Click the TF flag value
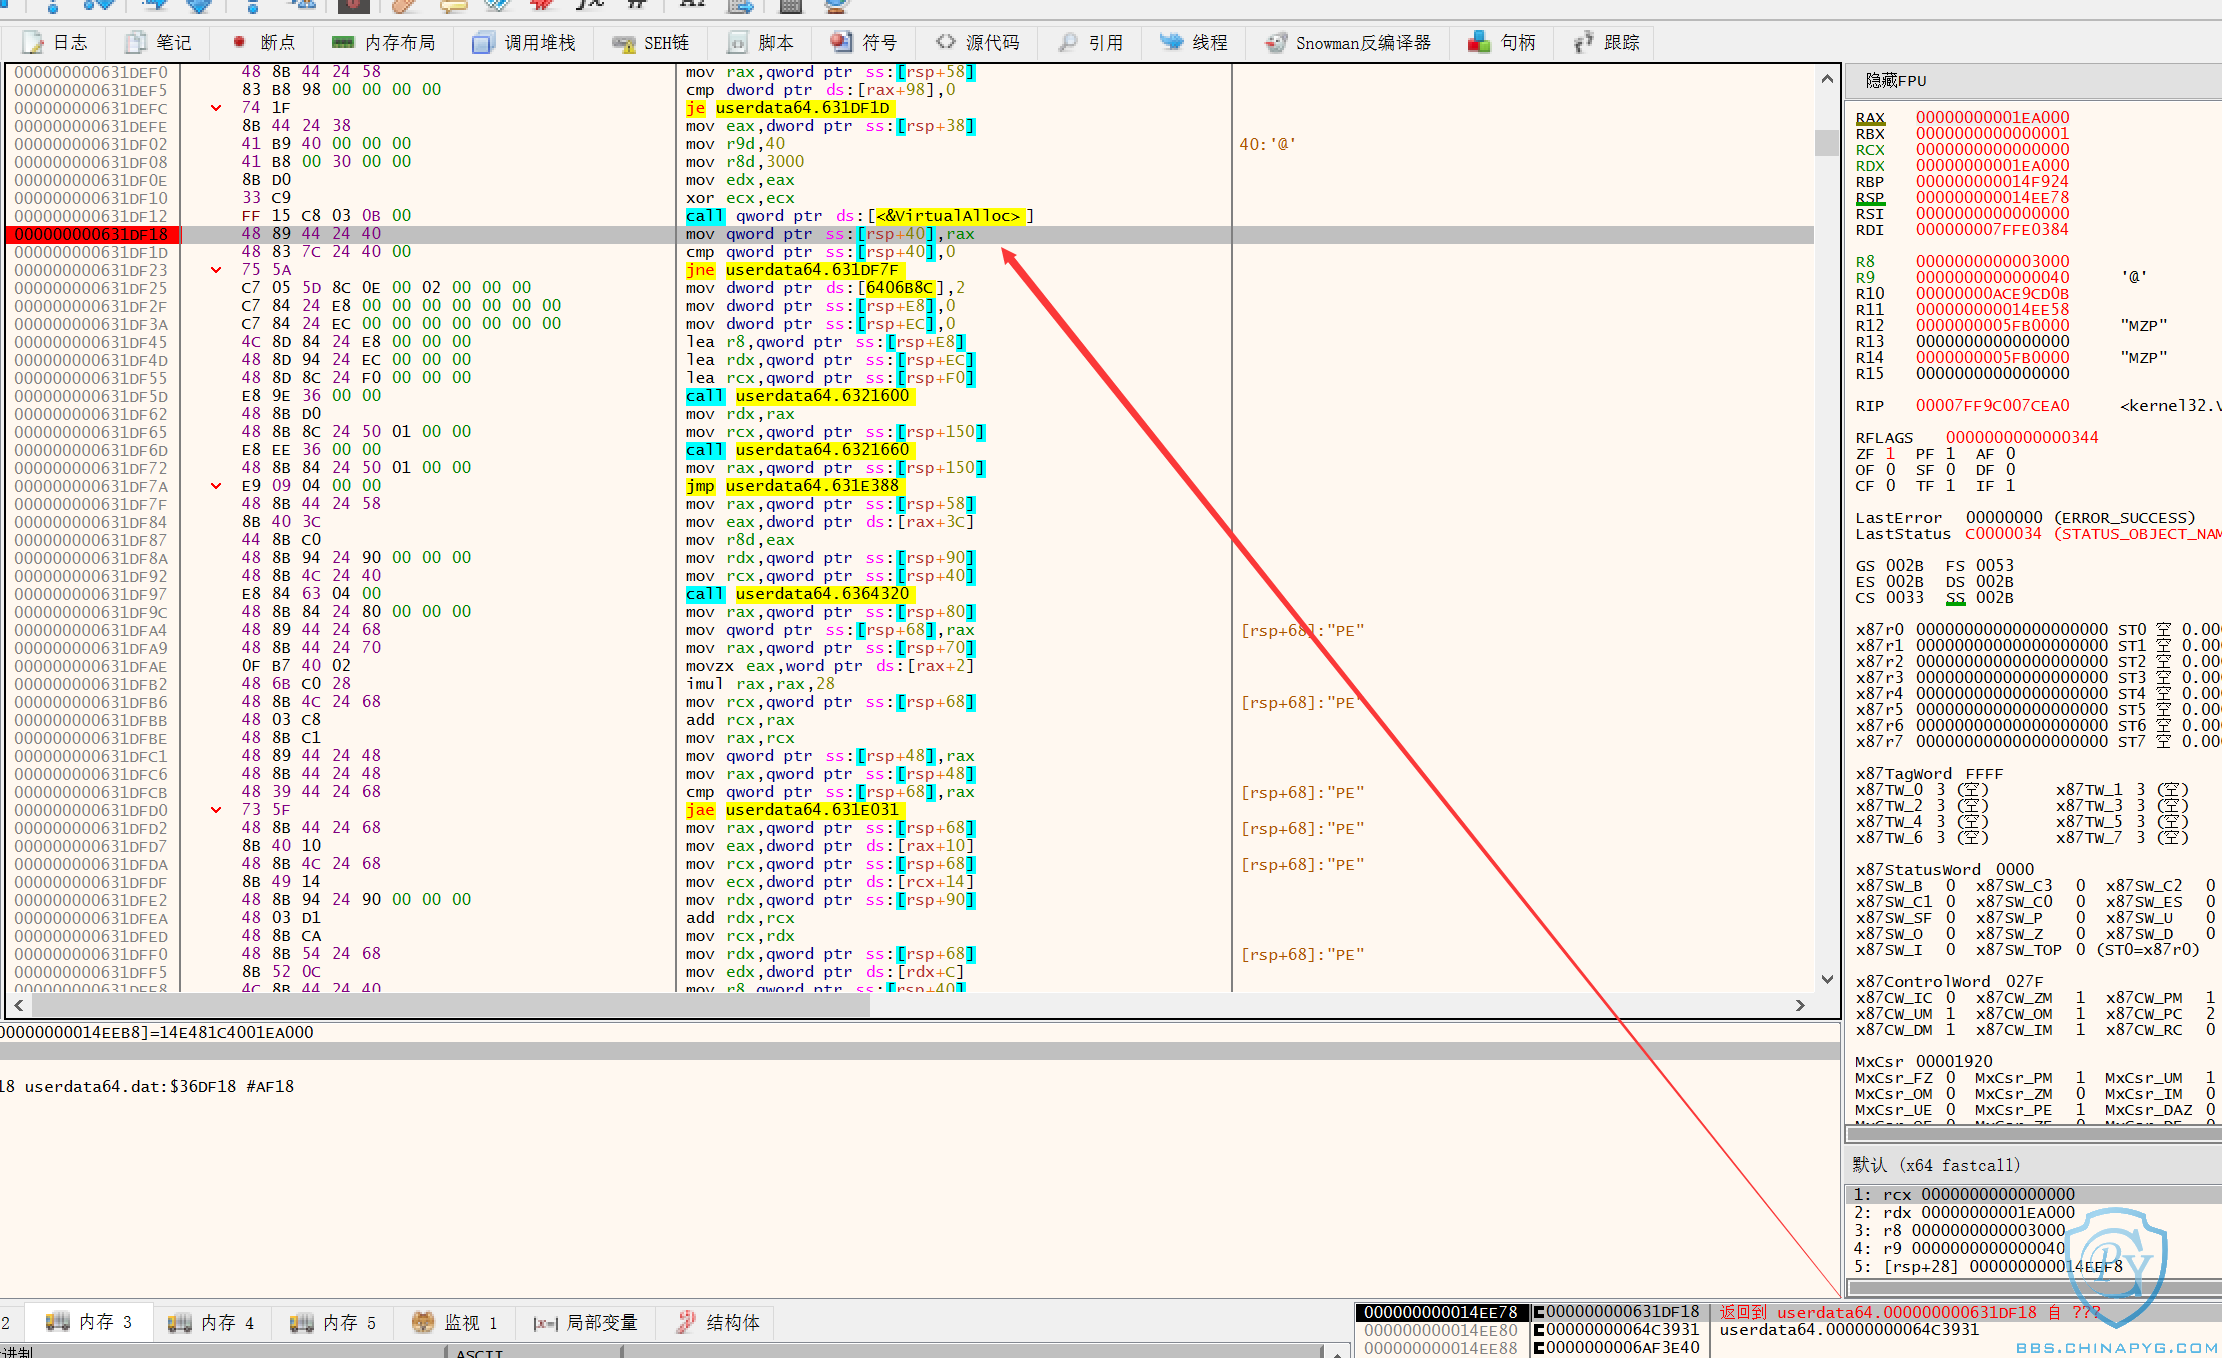This screenshot has height=1358, width=2222. [x=1950, y=485]
